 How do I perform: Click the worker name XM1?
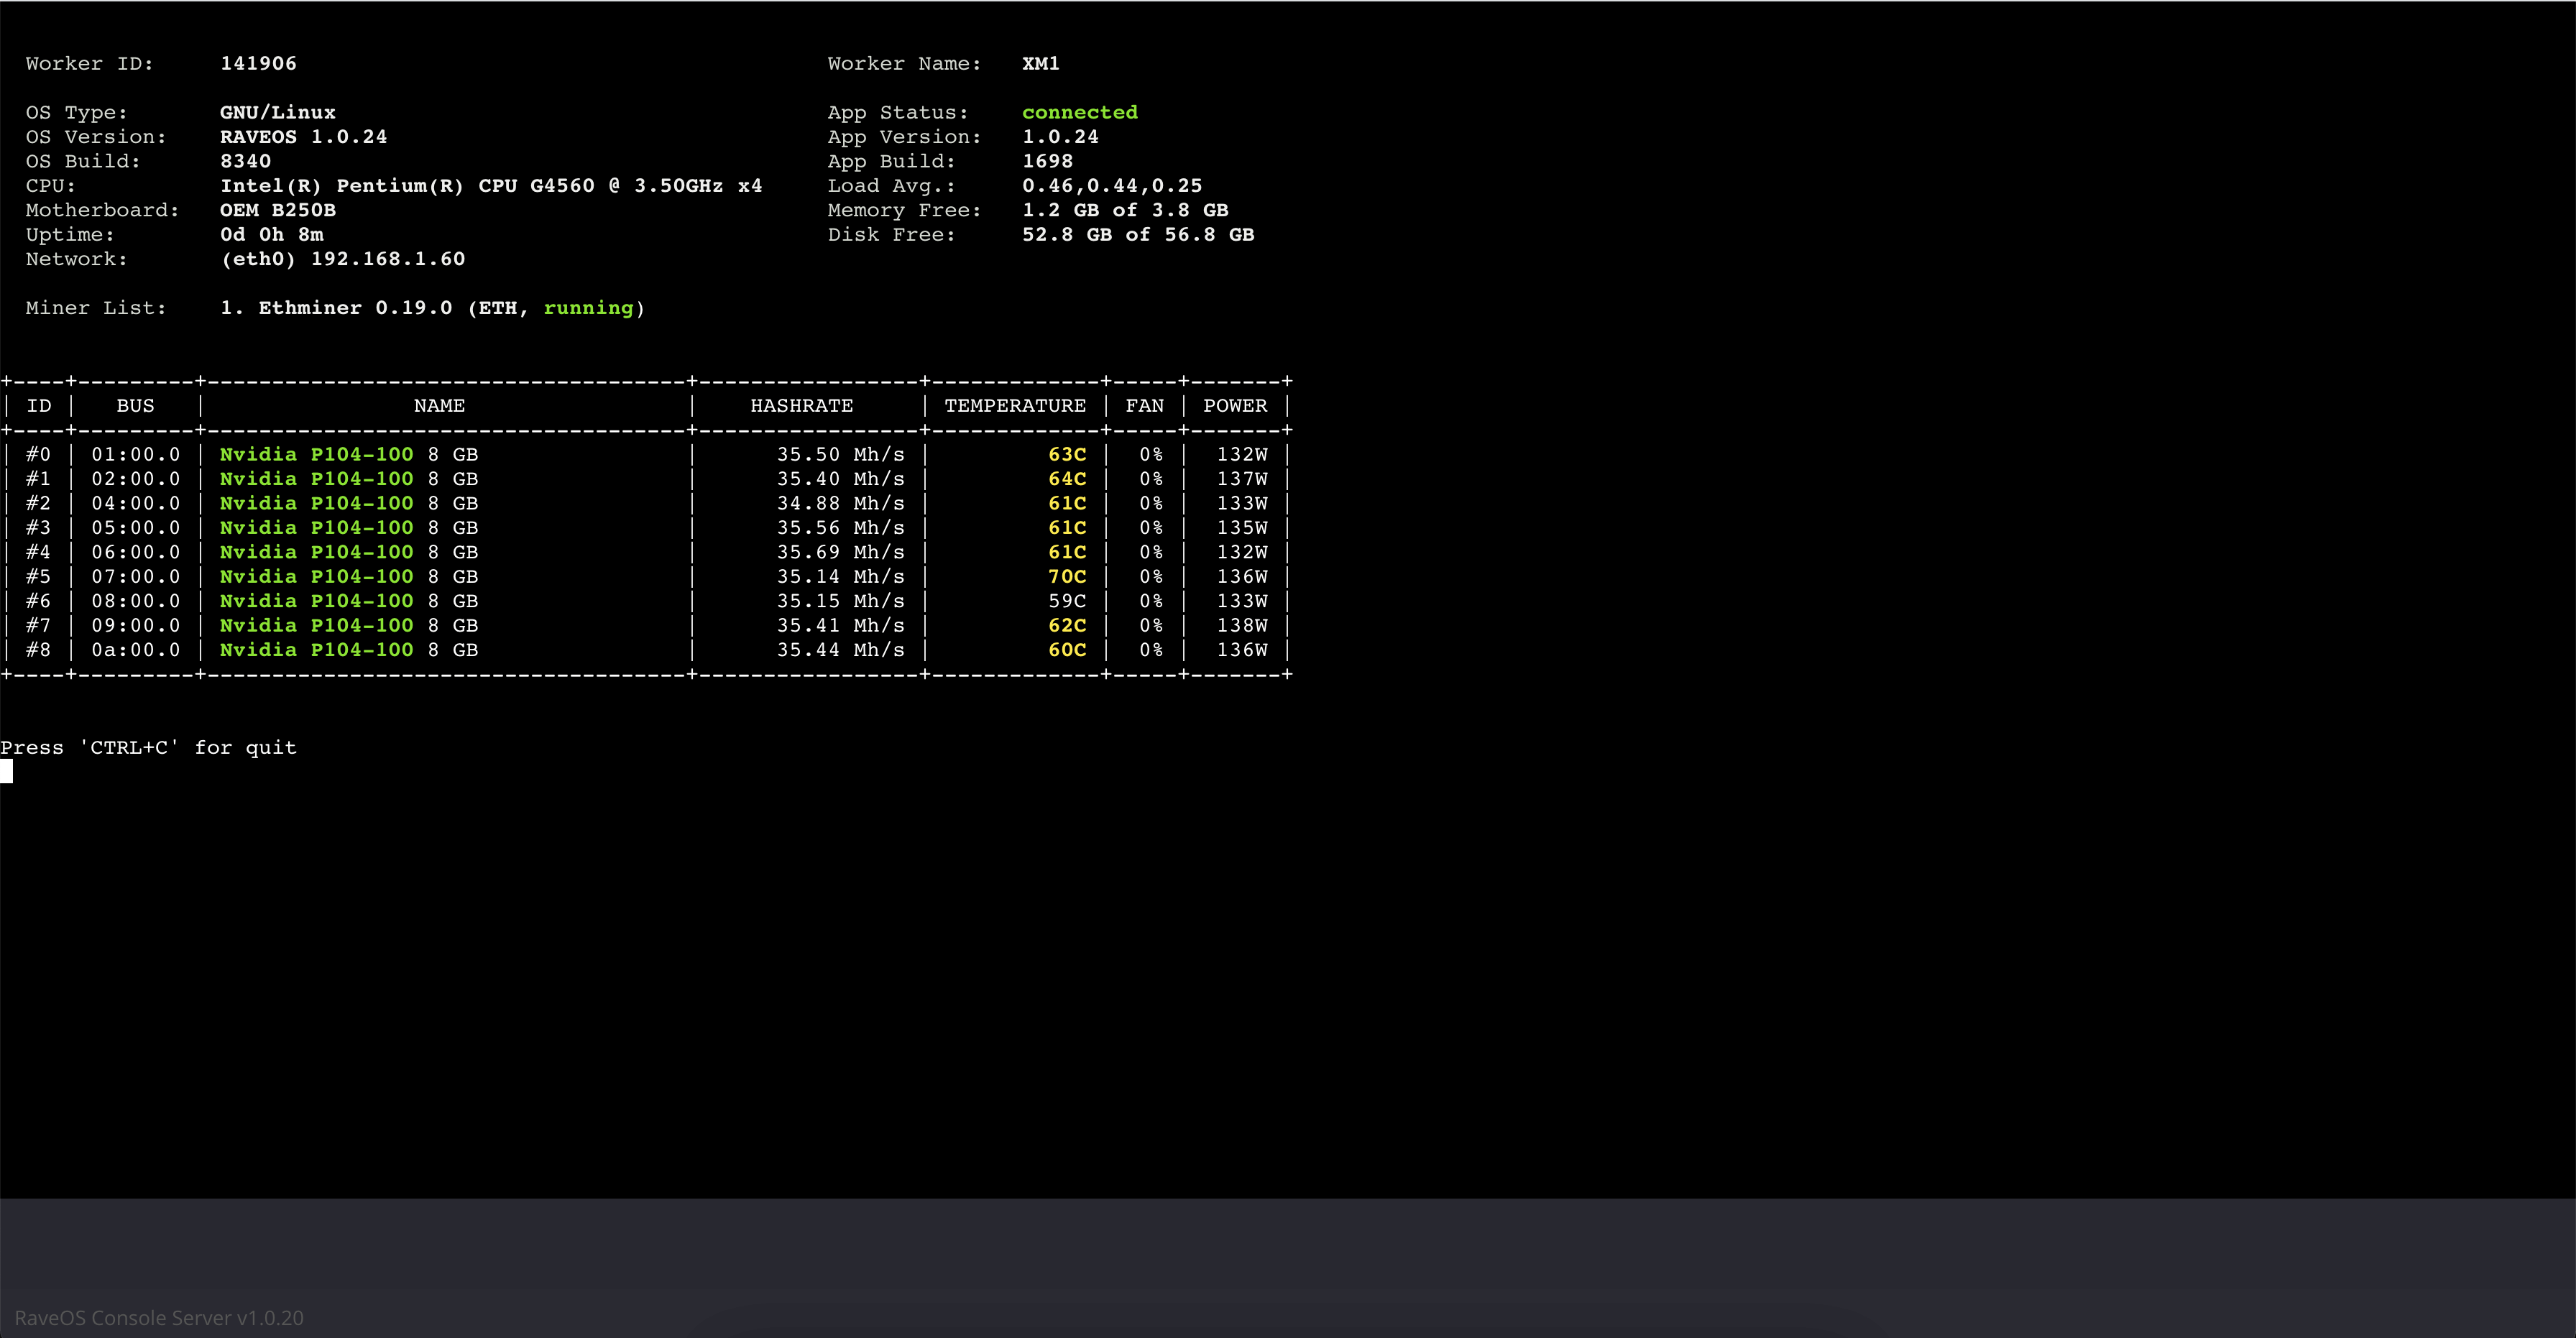[x=1040, y=63]
